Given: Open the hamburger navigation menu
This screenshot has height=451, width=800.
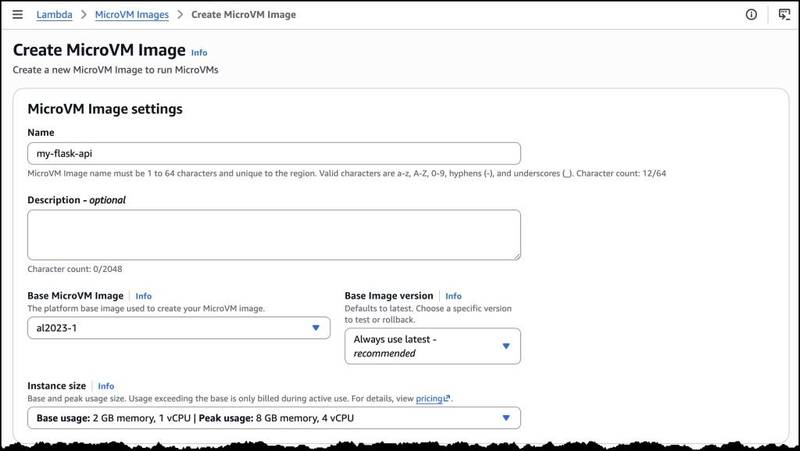Looking at the screenshot, I should tap(17, 14).
